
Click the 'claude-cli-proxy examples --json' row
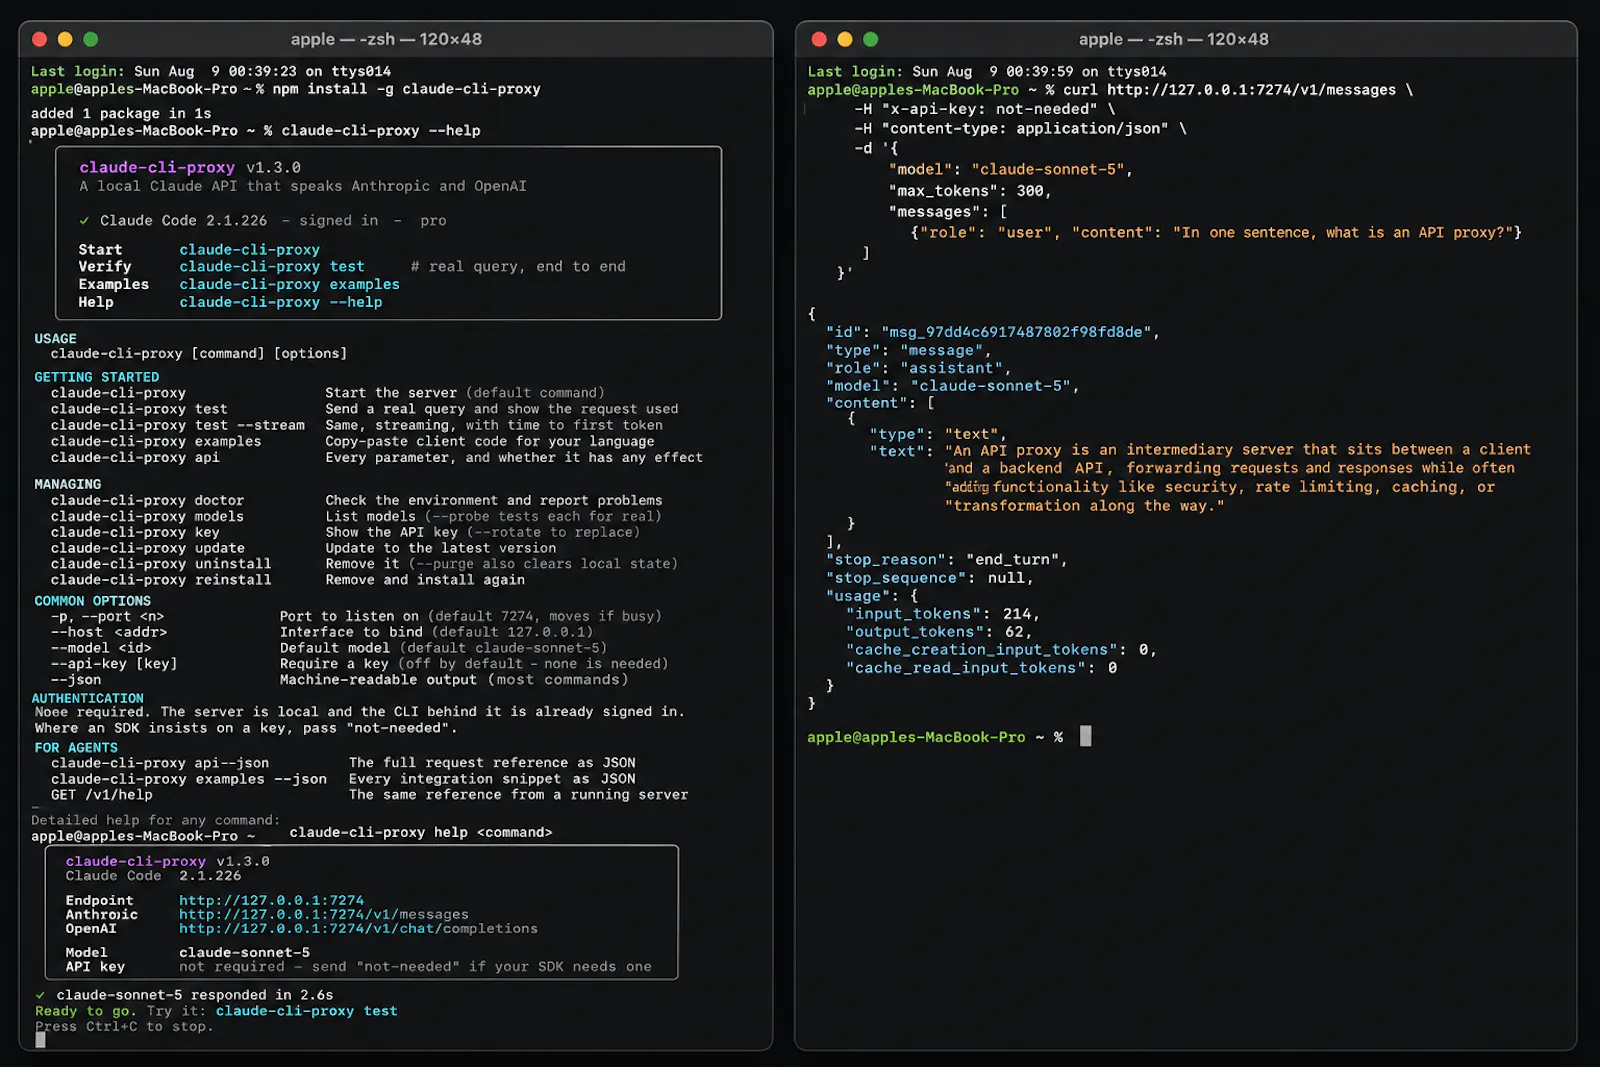(343, 779)
